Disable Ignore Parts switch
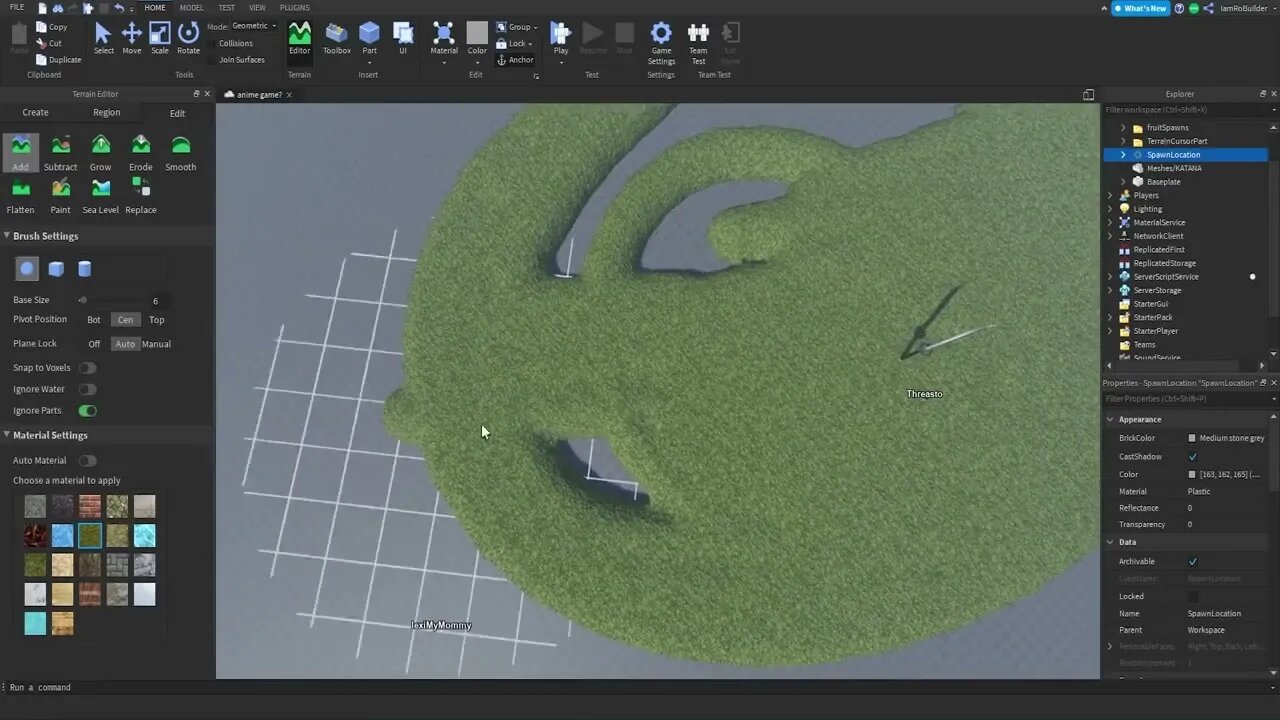Image resolution: width=1280 pixels, height=720 pixels. click(88, 410)
